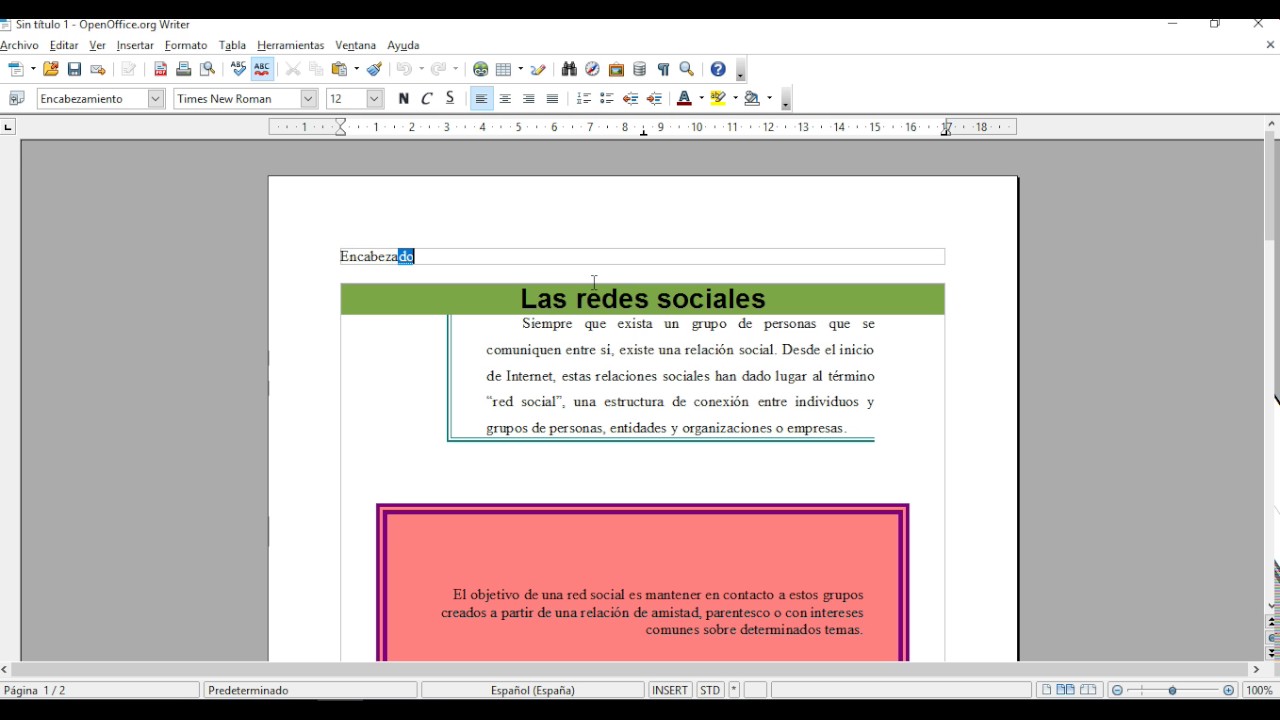This screenshot has width=1280, height=720.
Task: Send document as e-mail icon
Action: (98, 69)
